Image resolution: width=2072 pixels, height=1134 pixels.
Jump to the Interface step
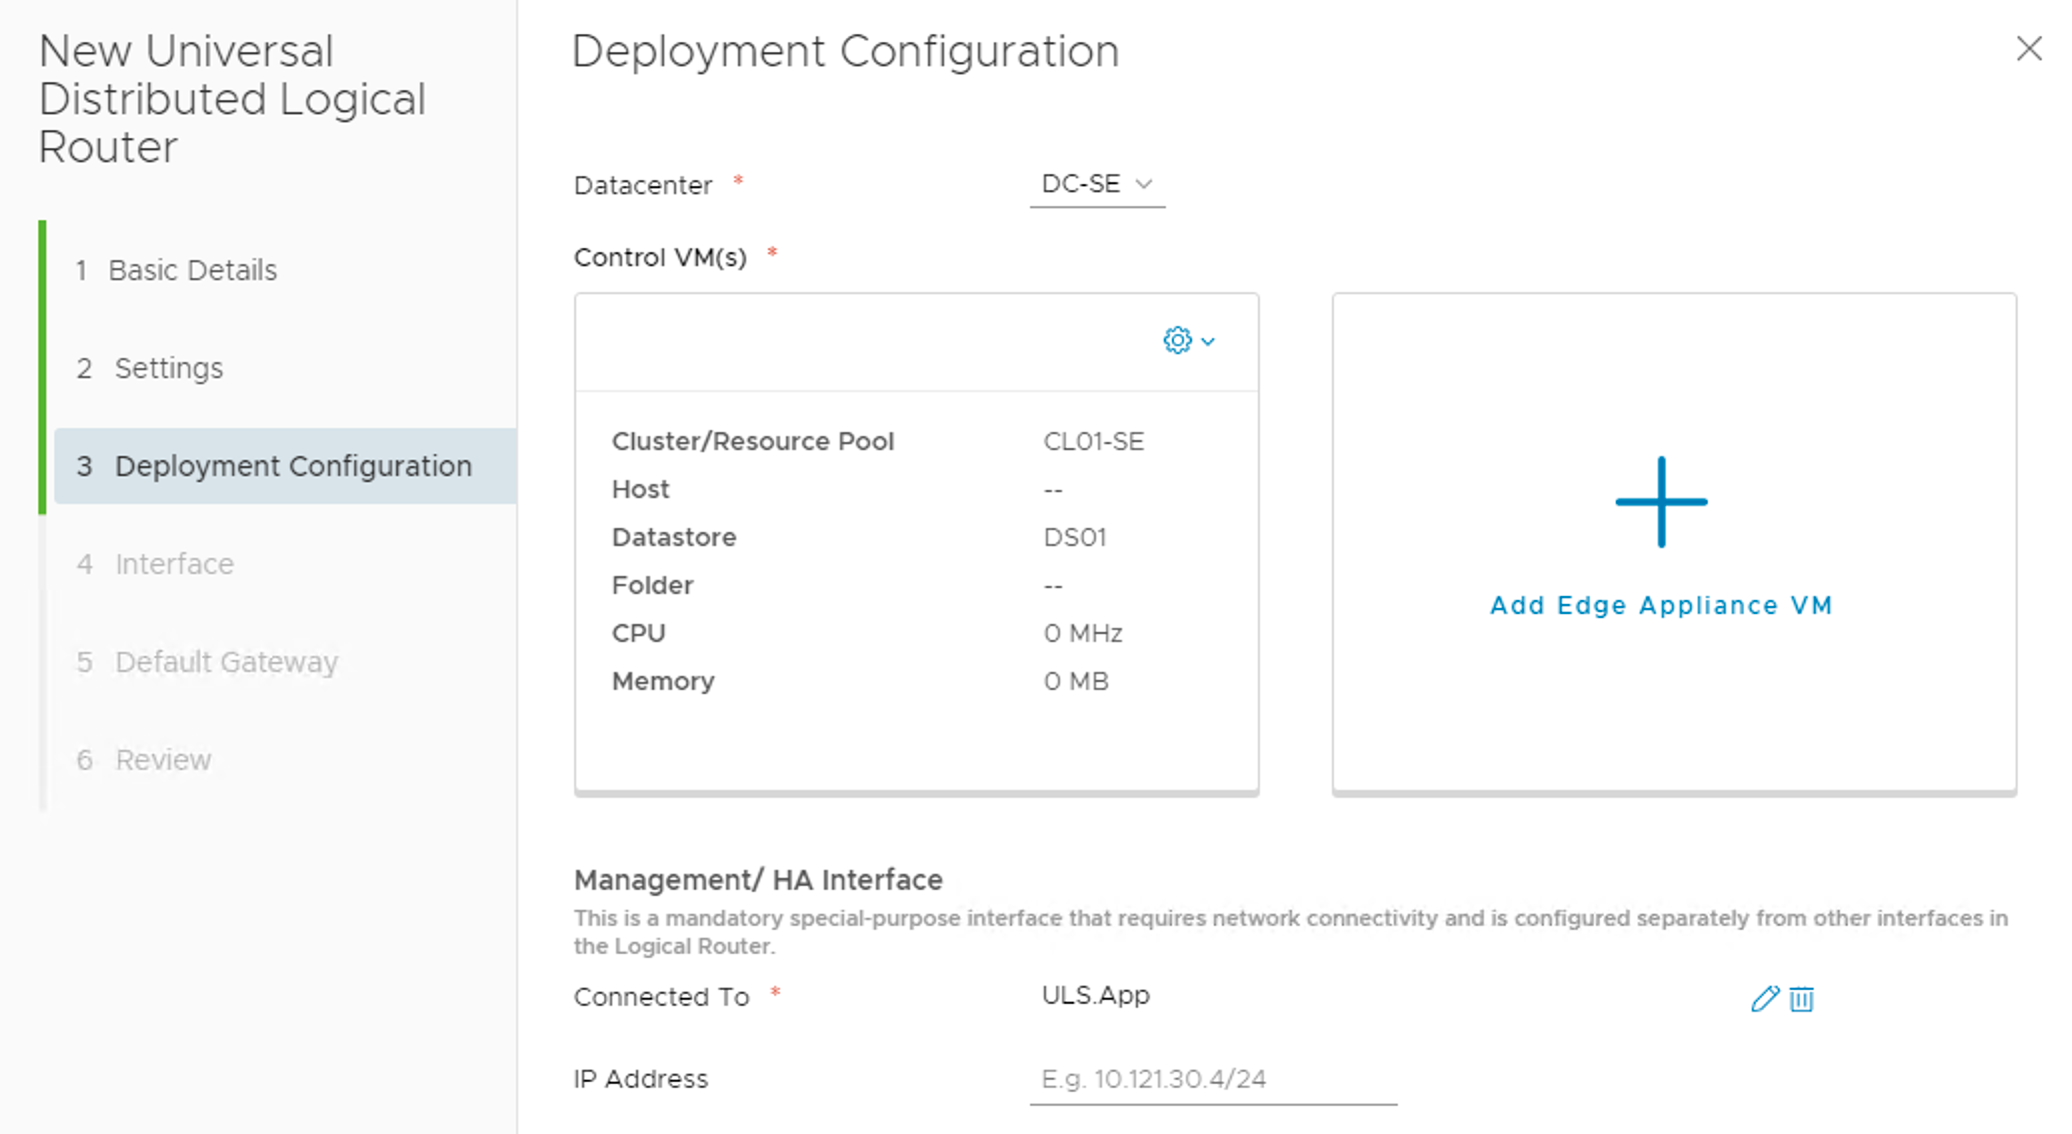click(x=174, y=564)
